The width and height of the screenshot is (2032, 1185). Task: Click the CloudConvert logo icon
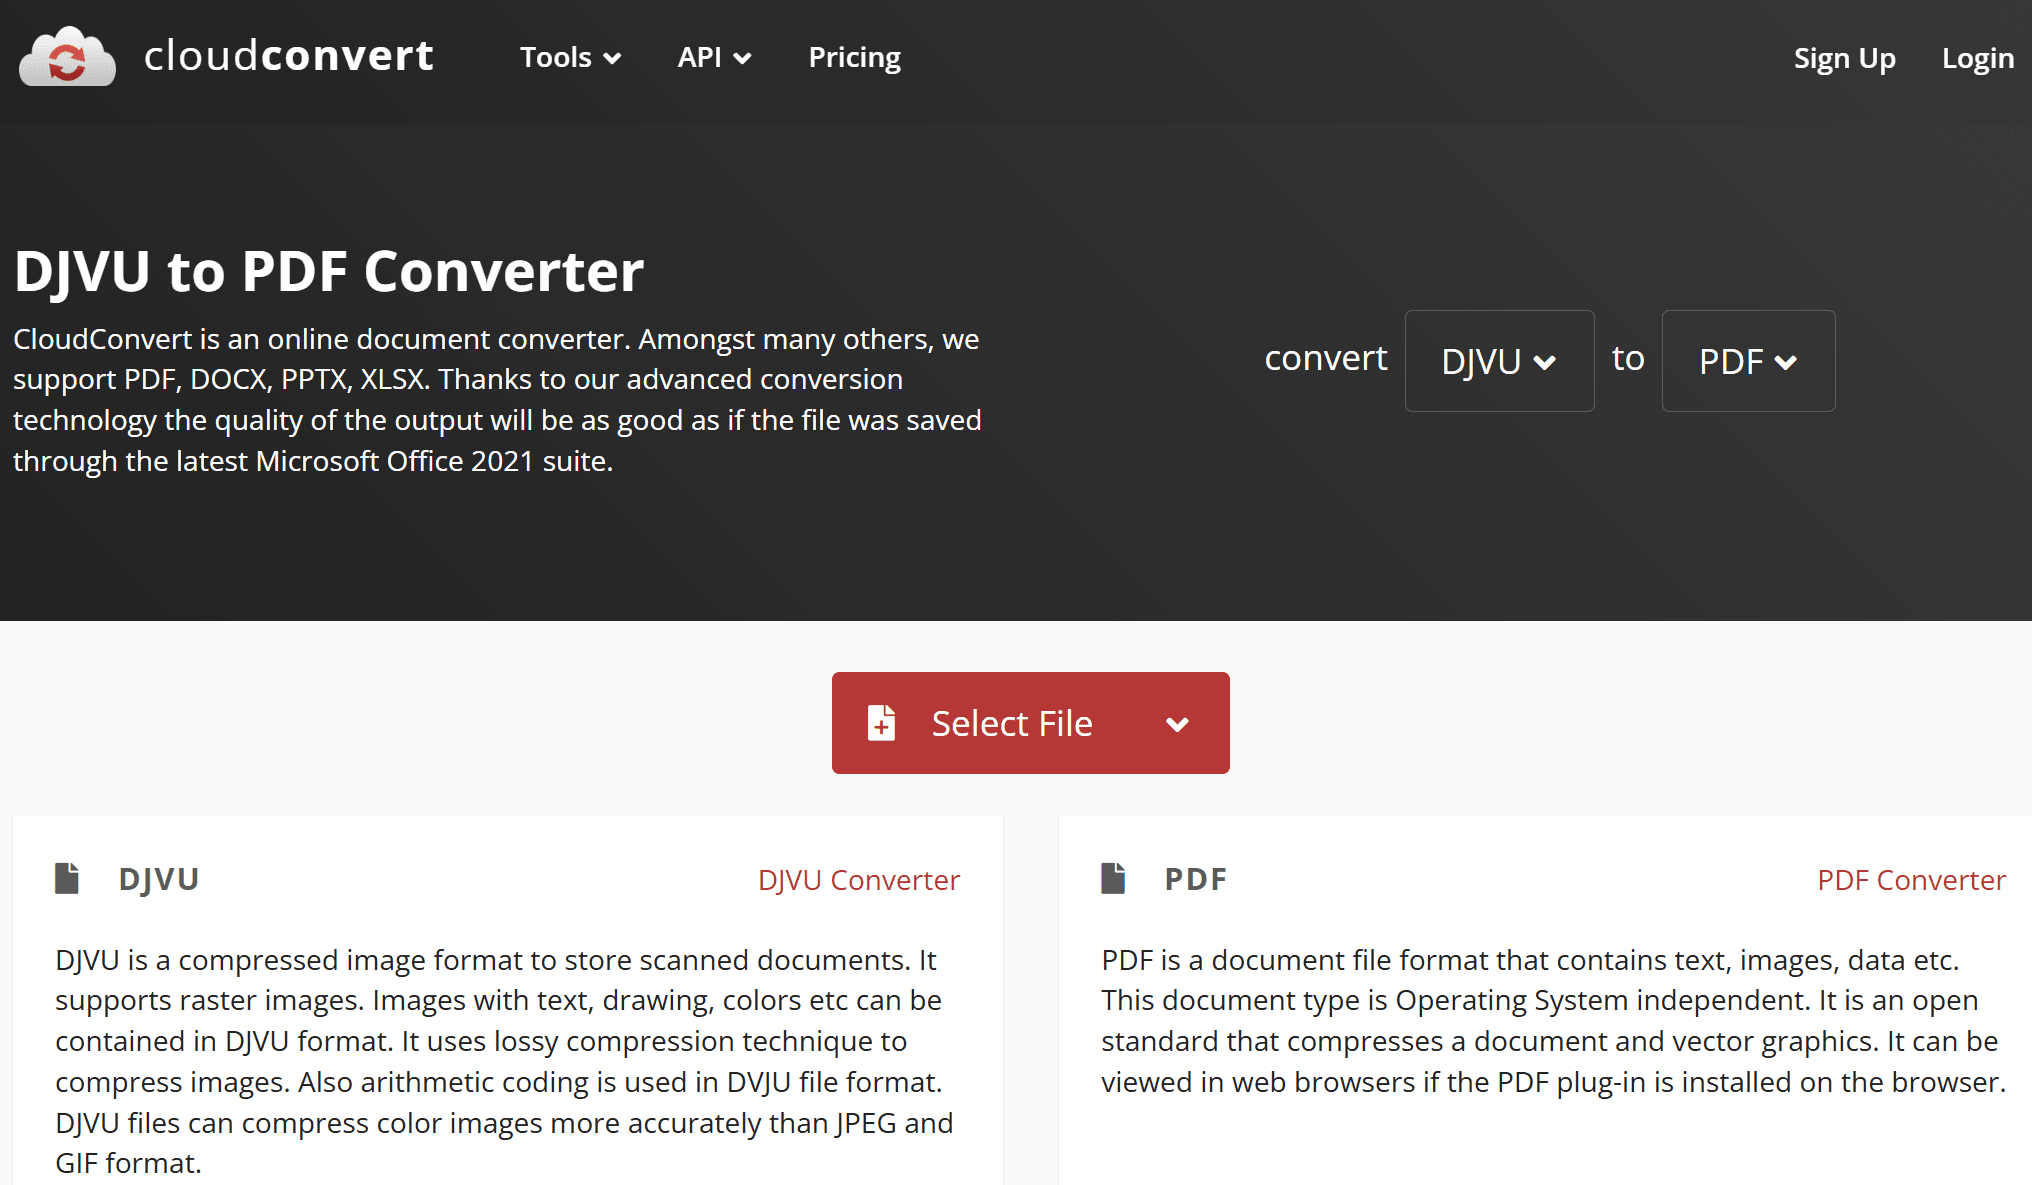click(x=66, y=56)
